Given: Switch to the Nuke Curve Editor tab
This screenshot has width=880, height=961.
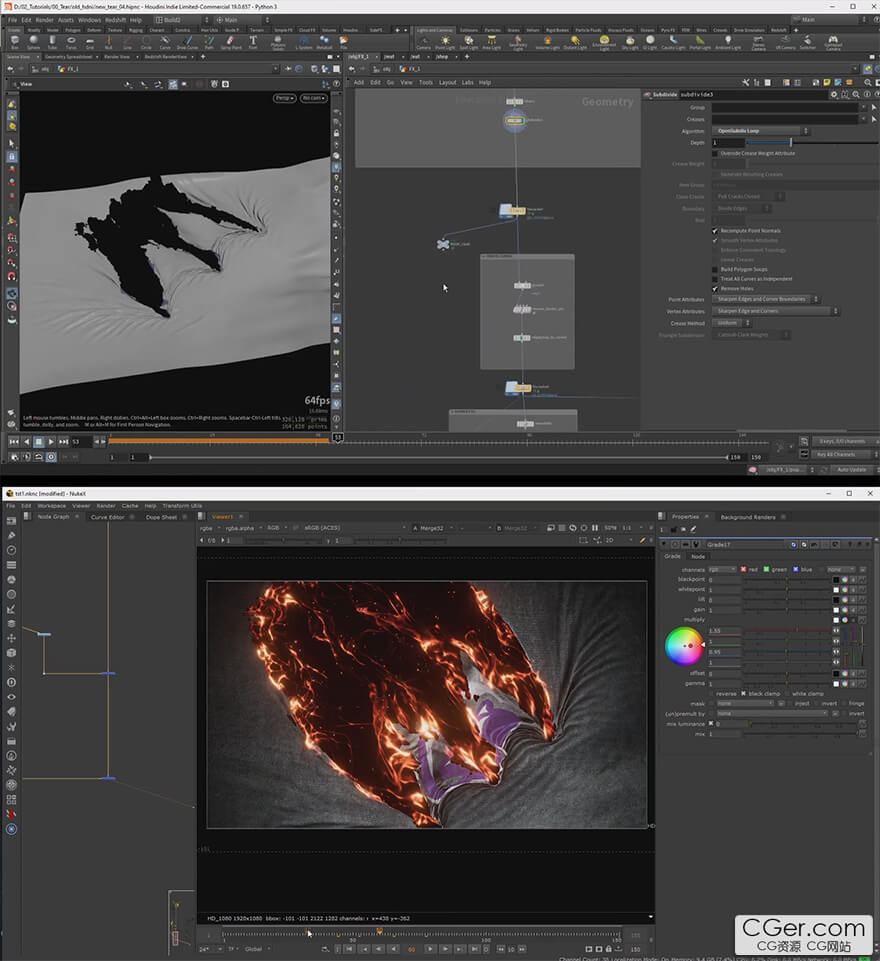Looking at the screenshot, I should [x=108, y=517].
